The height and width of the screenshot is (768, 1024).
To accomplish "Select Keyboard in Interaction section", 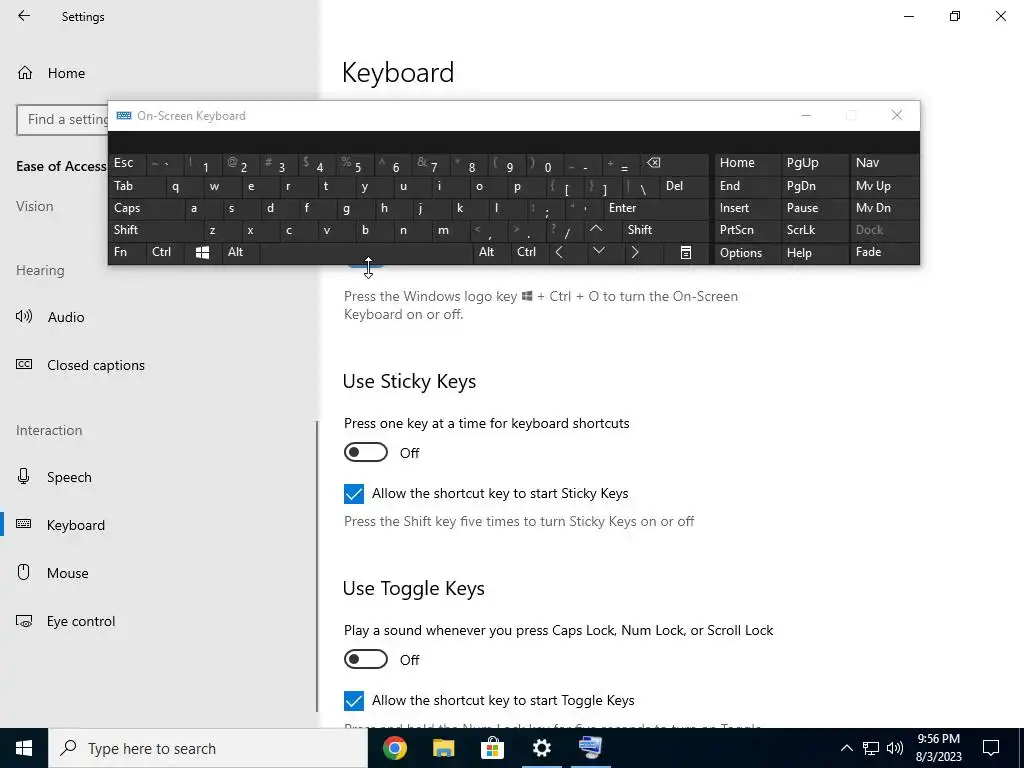I will [75, 525].
